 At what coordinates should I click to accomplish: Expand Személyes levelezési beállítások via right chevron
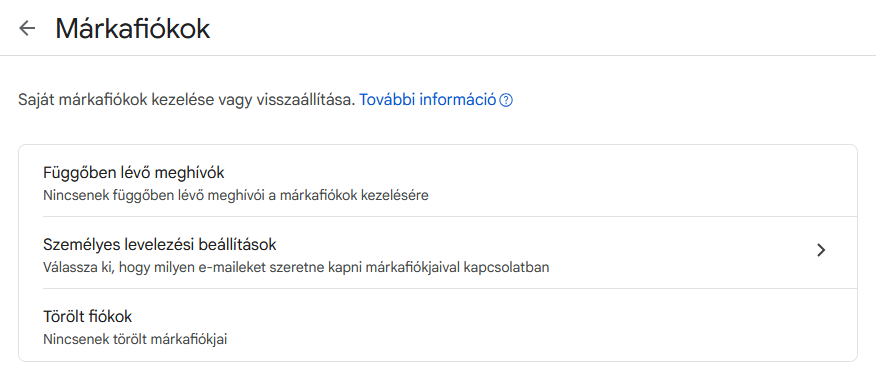tap(821, 250)
